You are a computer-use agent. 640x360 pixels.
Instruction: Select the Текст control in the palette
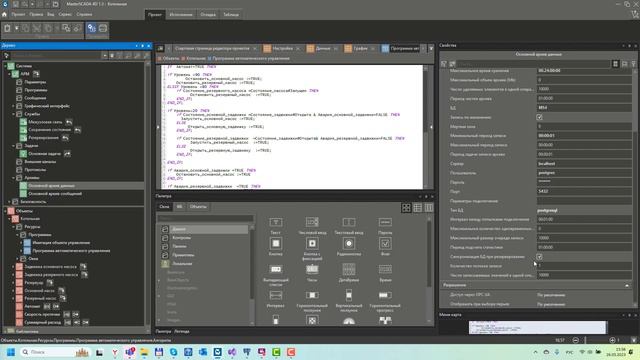276,226
